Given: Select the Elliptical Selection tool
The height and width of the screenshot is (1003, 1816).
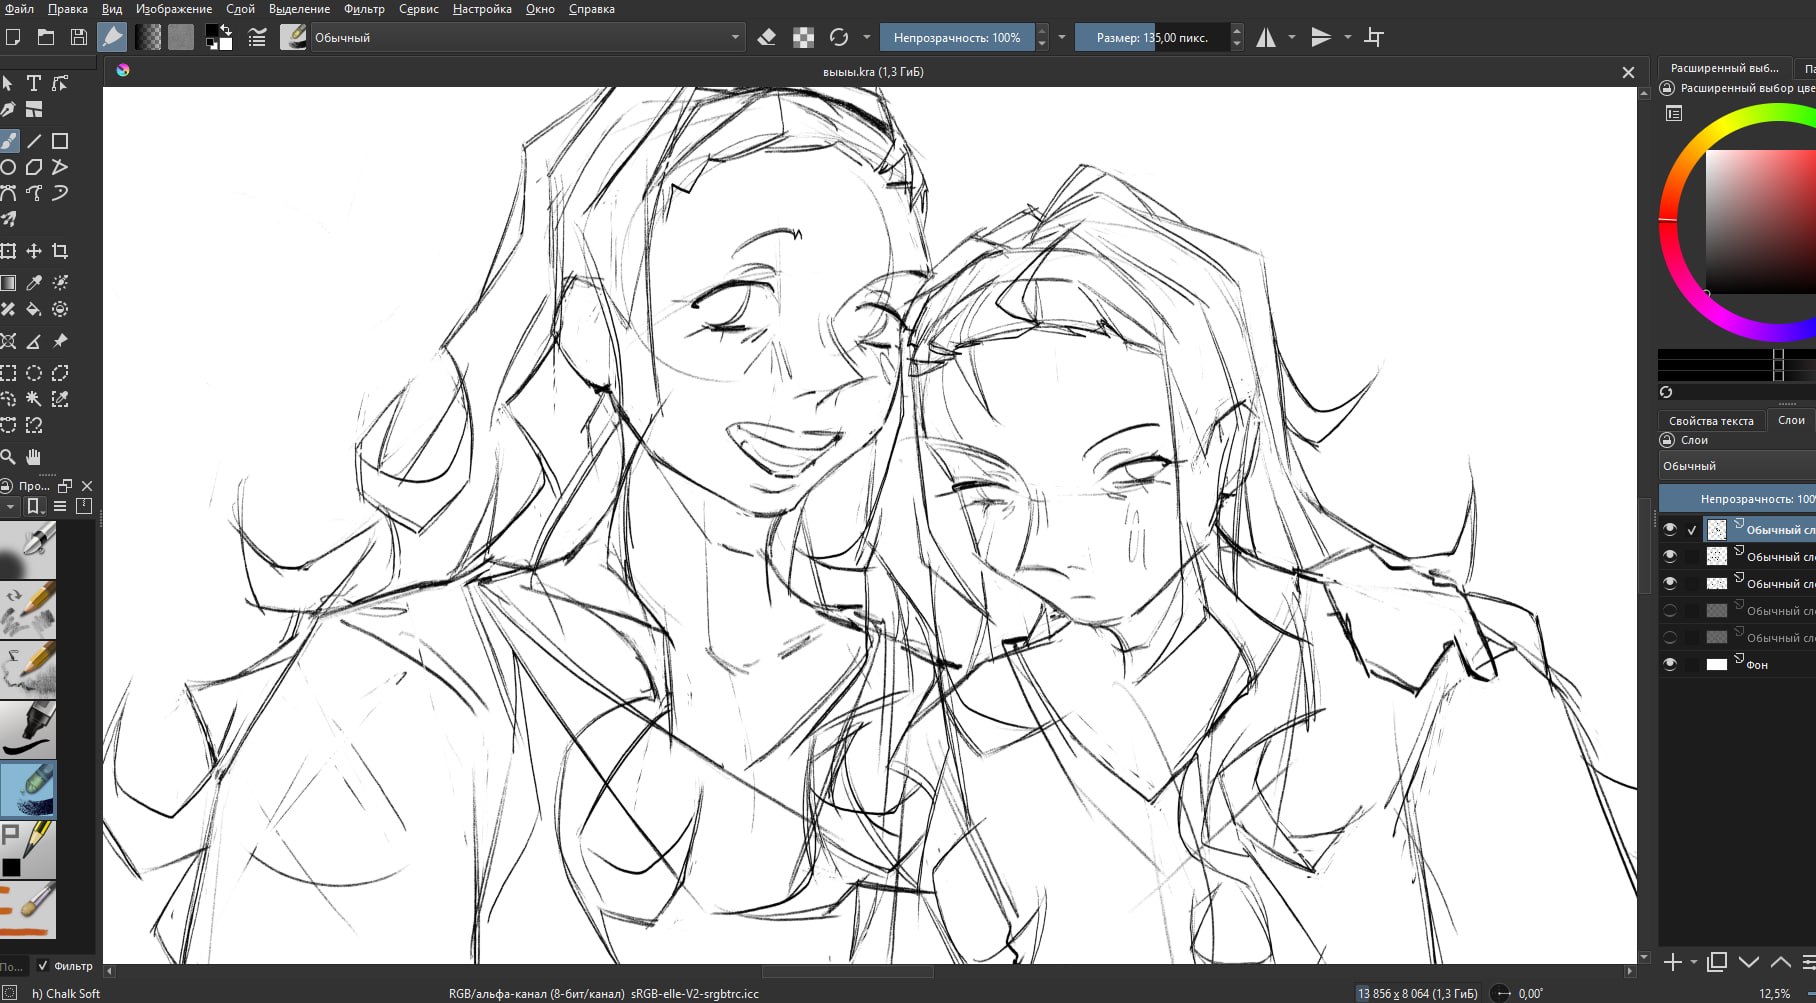Looking at the screenshot, I should point(34,373).
